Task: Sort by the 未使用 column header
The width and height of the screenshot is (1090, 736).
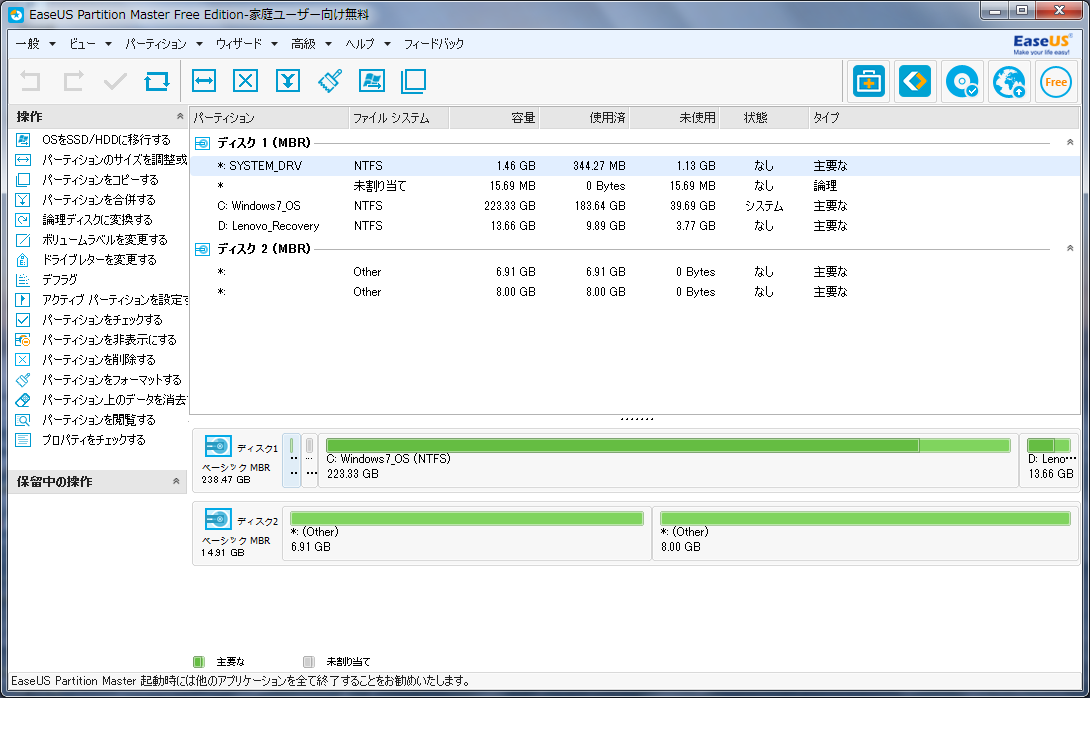Action: [x=674, y=118]
